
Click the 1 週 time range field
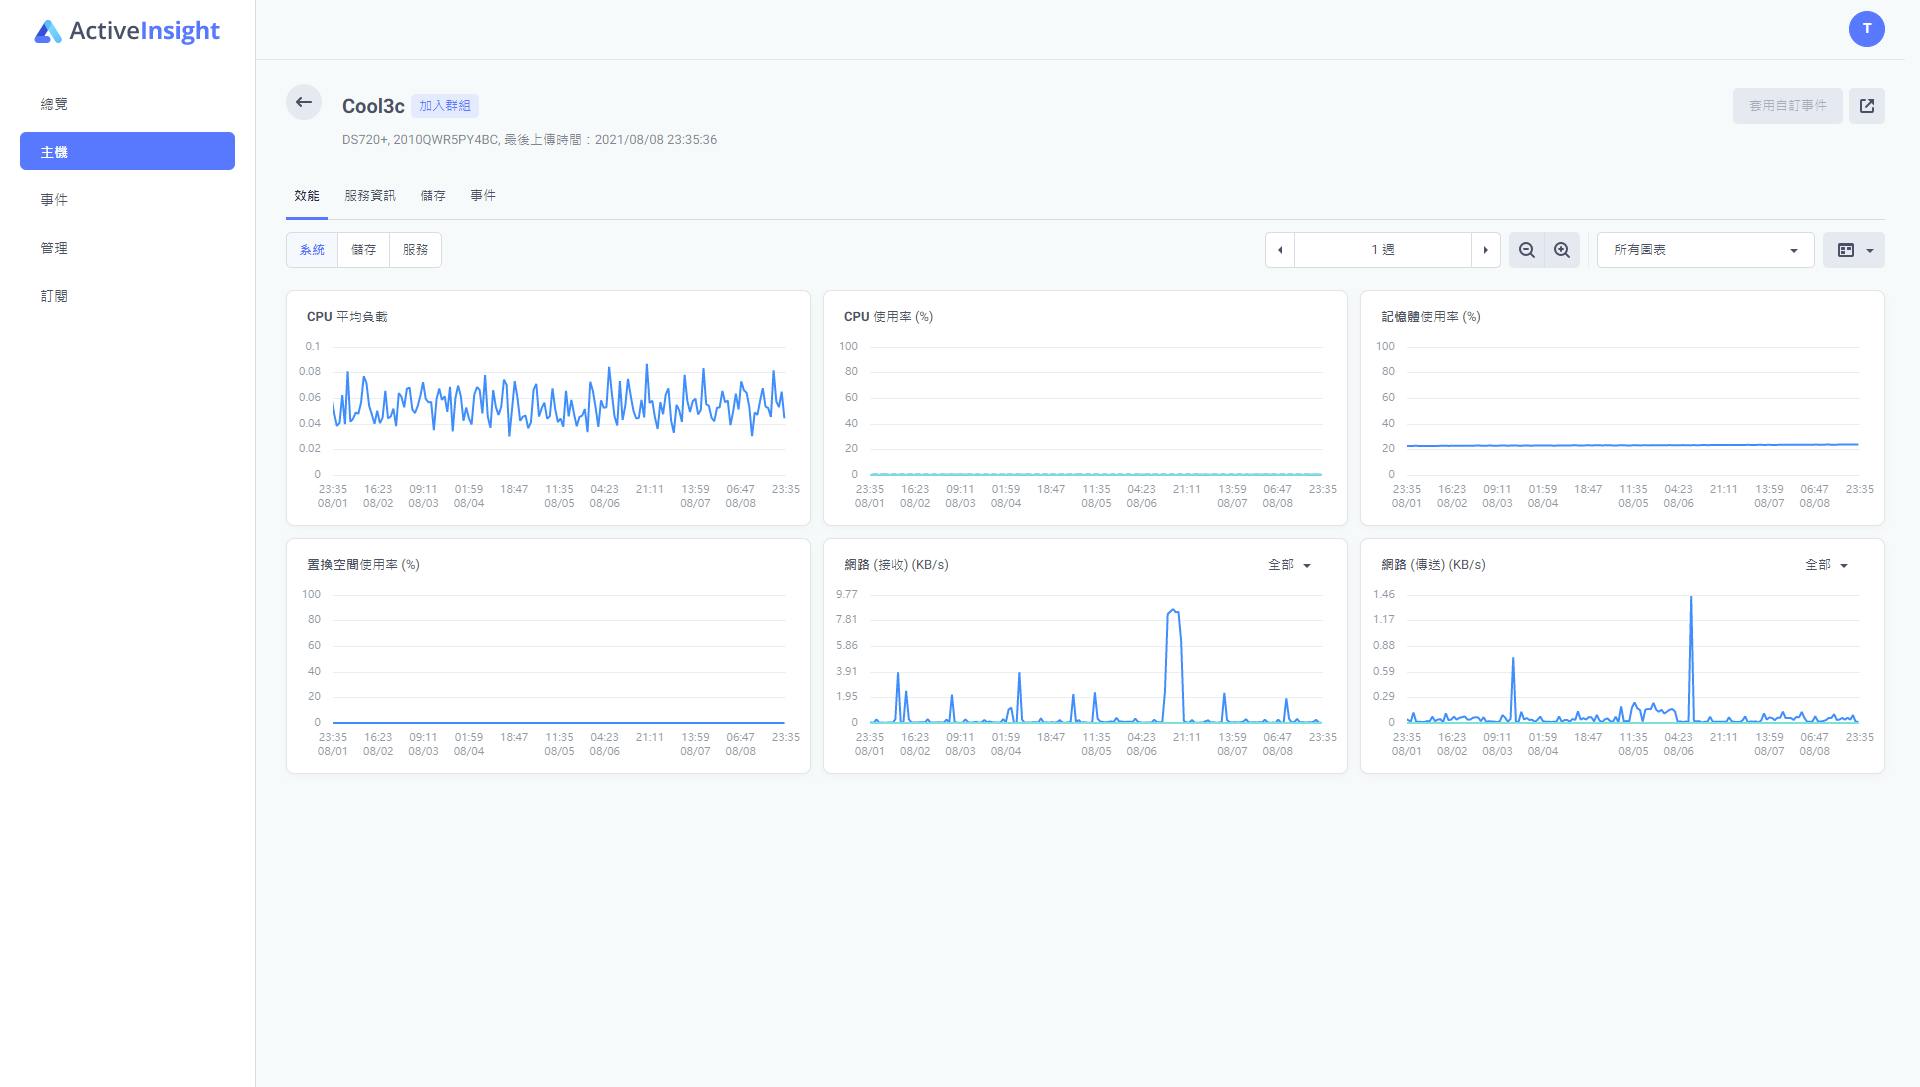coord(1382,250)
